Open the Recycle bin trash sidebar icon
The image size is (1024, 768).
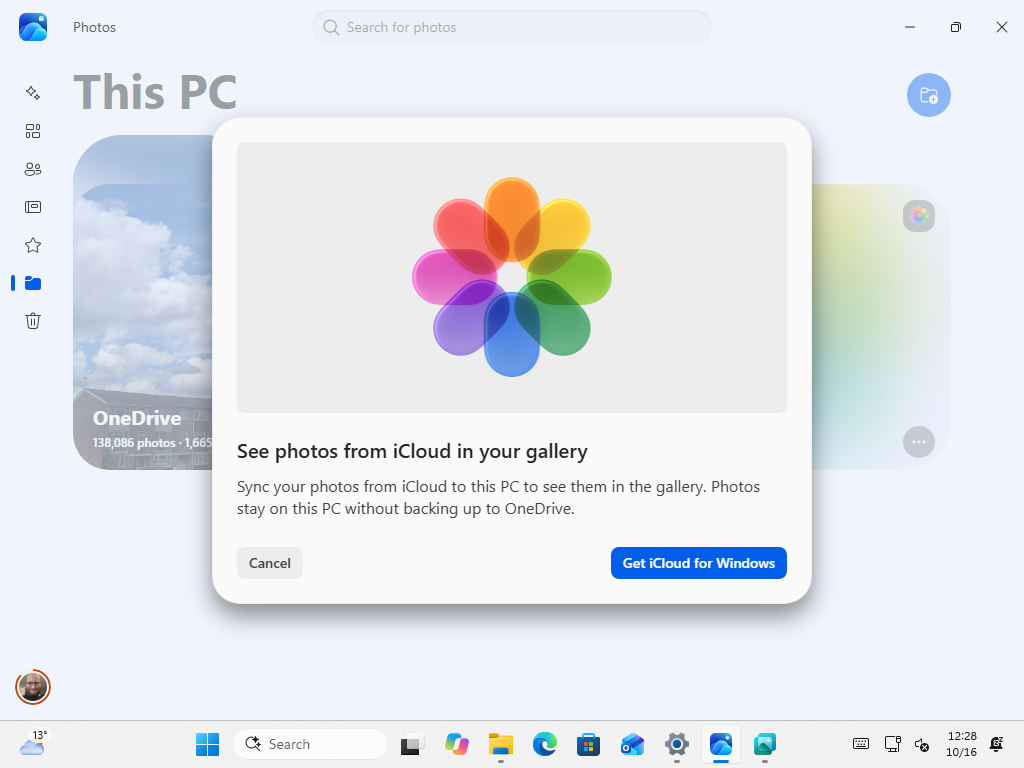(x=33, y=321)
